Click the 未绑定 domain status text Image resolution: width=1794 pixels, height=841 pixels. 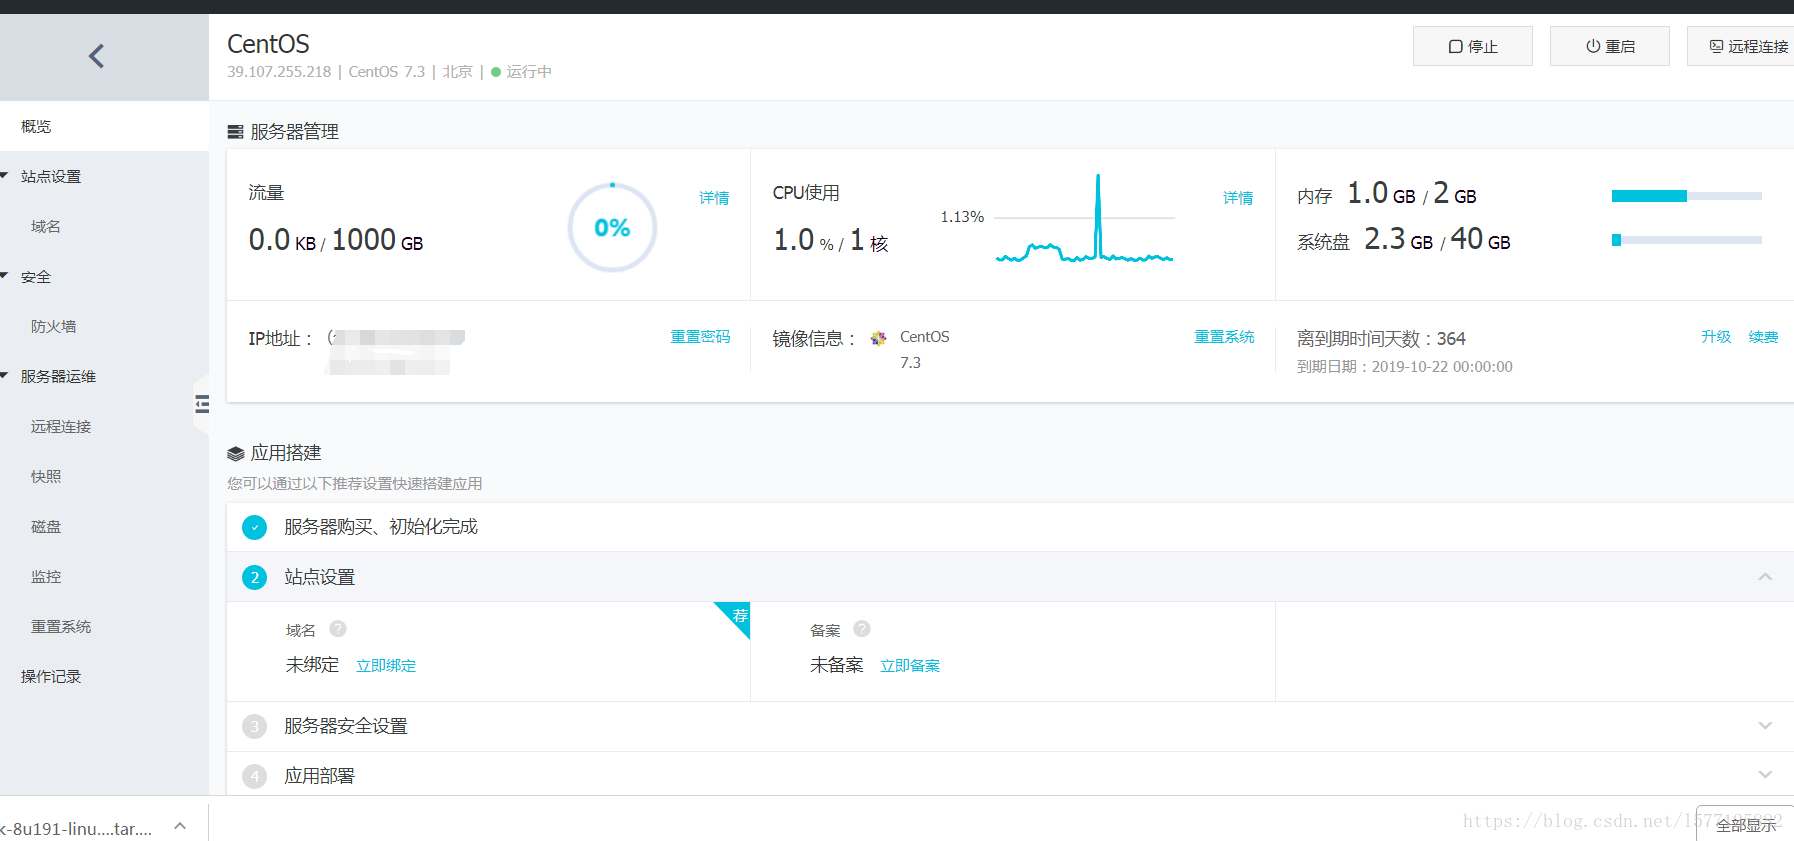point(312,665)
